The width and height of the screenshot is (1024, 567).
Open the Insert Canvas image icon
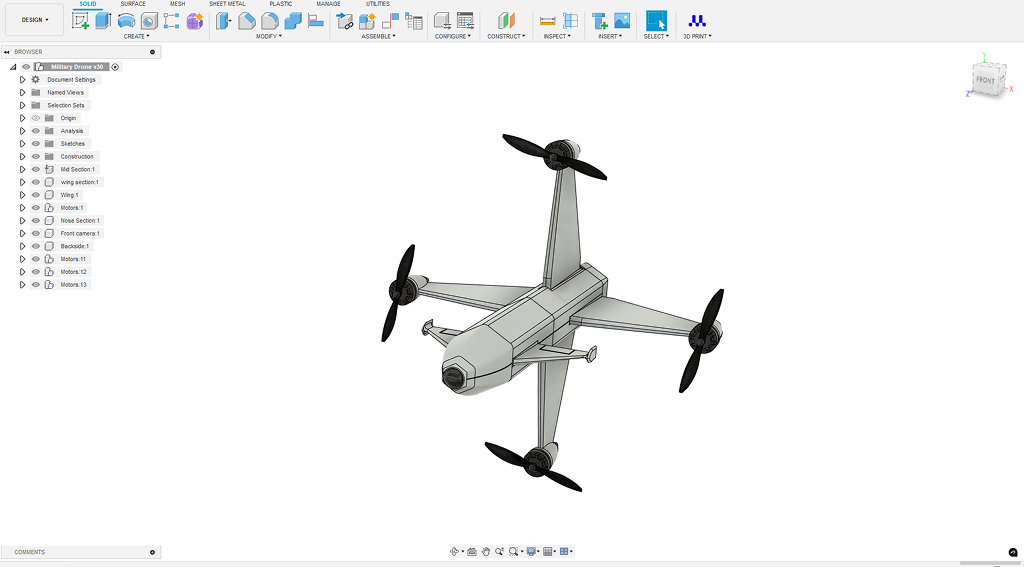[622, 21]
